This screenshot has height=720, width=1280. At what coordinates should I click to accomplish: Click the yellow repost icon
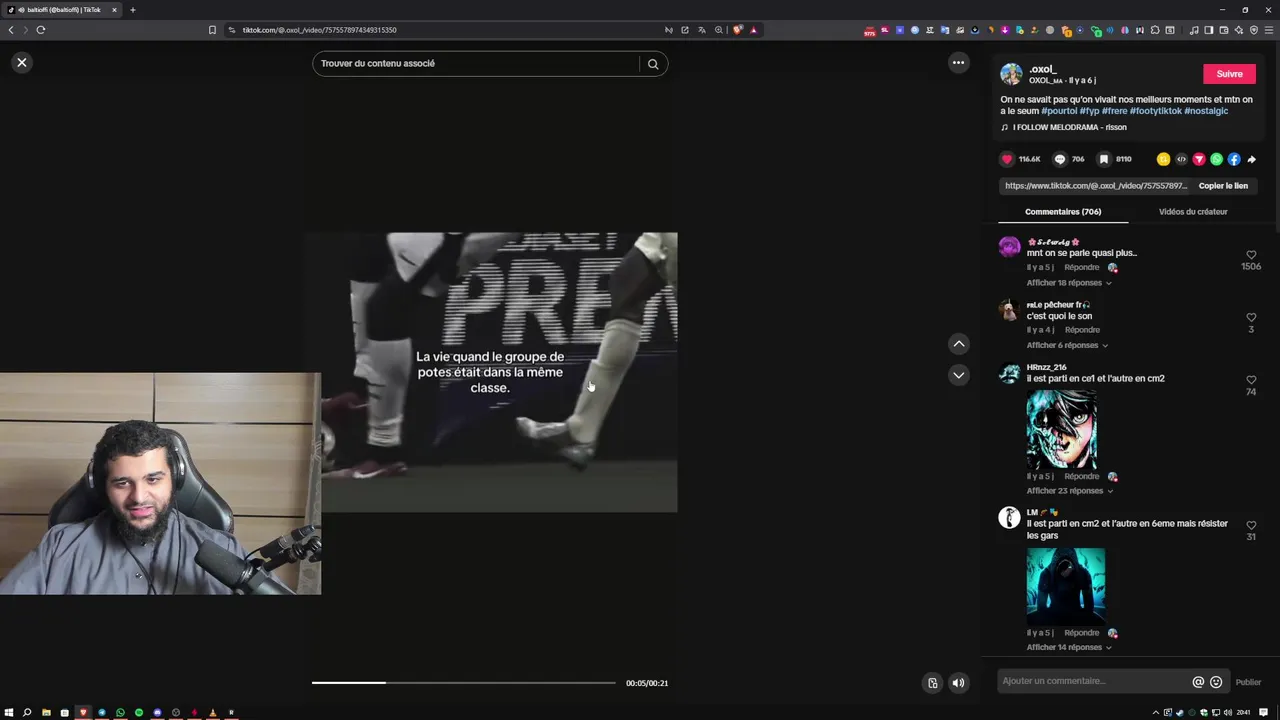(1163, 159)
